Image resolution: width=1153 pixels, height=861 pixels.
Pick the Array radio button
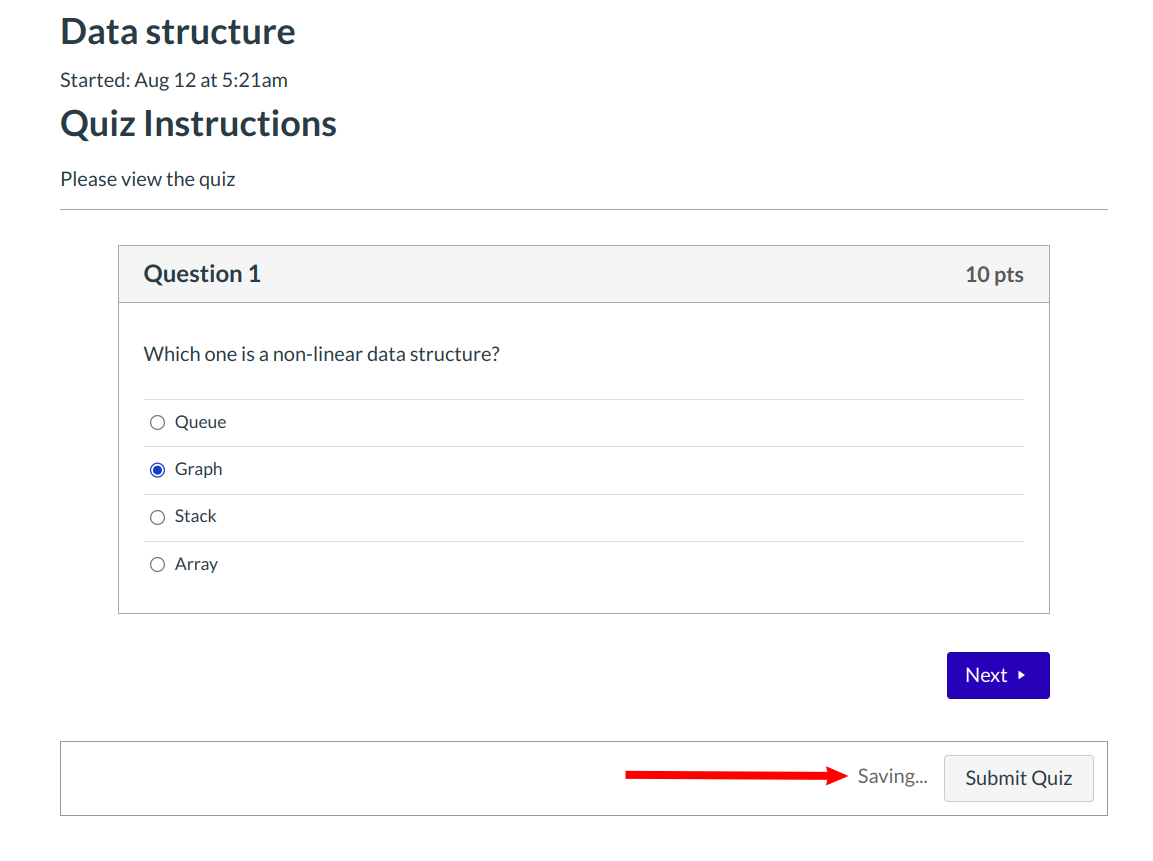[x=157, y=565]
